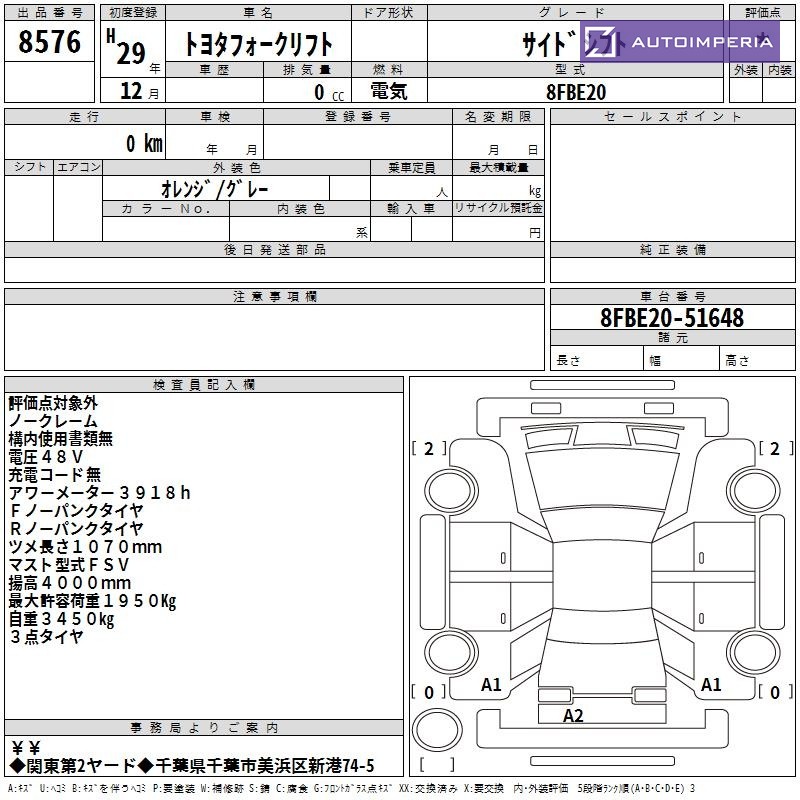Click the yard address 関東第2ヤード line

pyautogui.click(x=192, y=765)
